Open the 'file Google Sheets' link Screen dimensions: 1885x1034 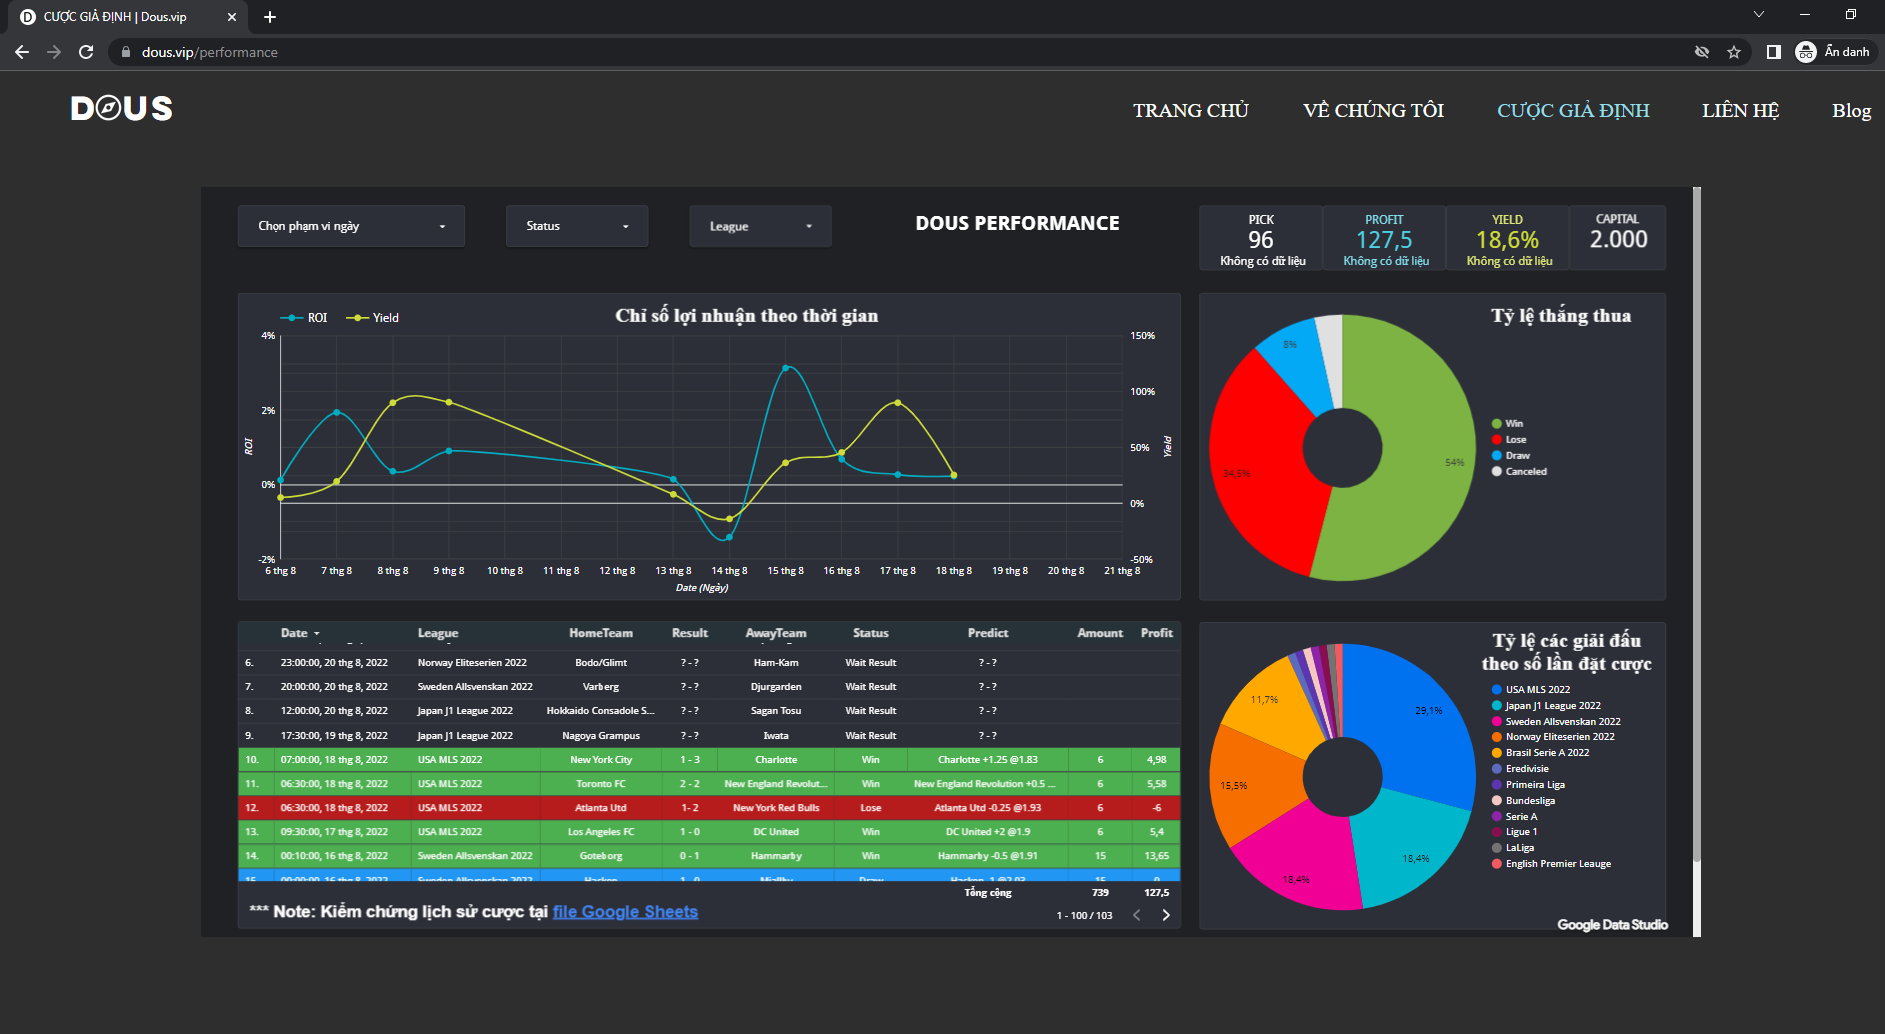[x=625, y=912]
